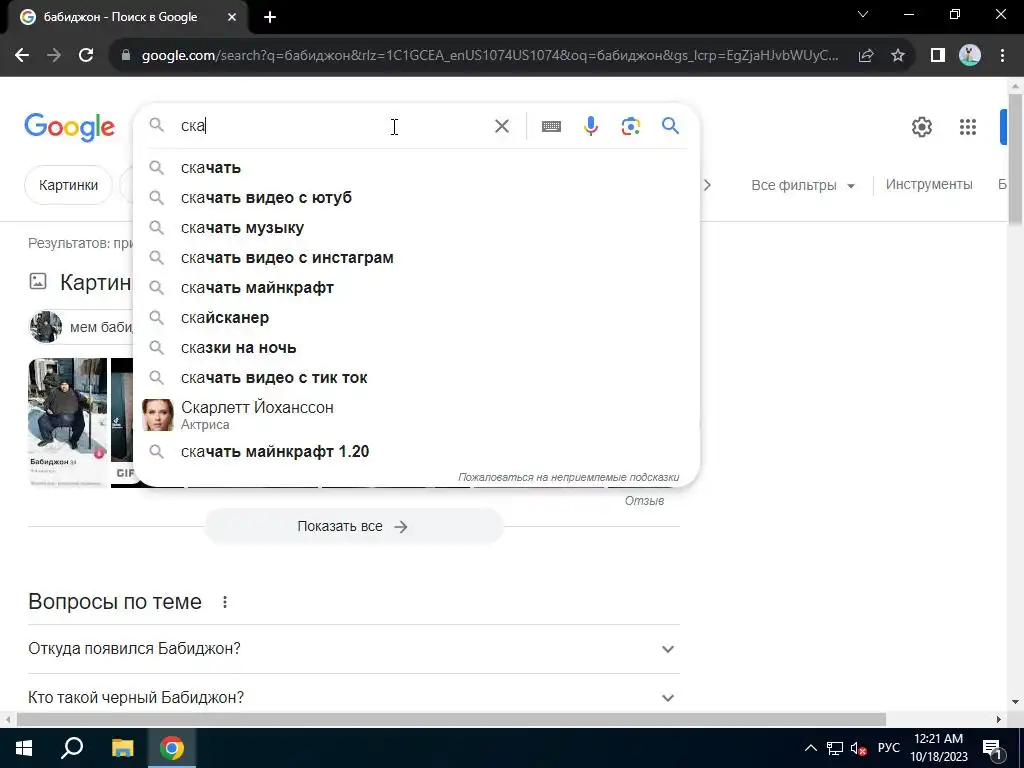Share this page from address bar

pyautogui.click(x=866, y=56)
